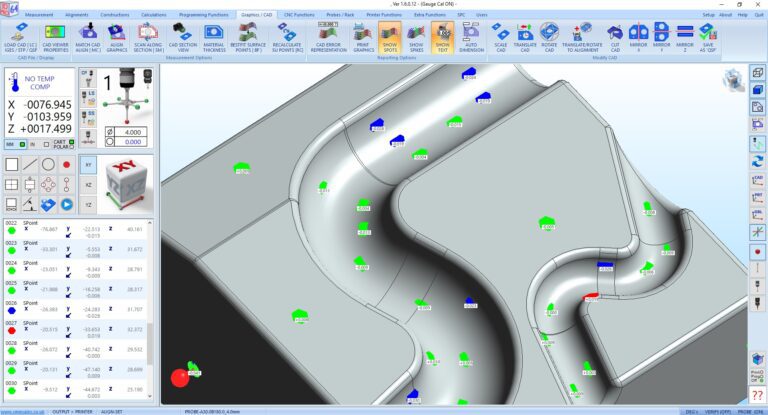This screenshot has height=415, width=768.
Task: Recalculate SU Points
Action: tap(288, 38)
